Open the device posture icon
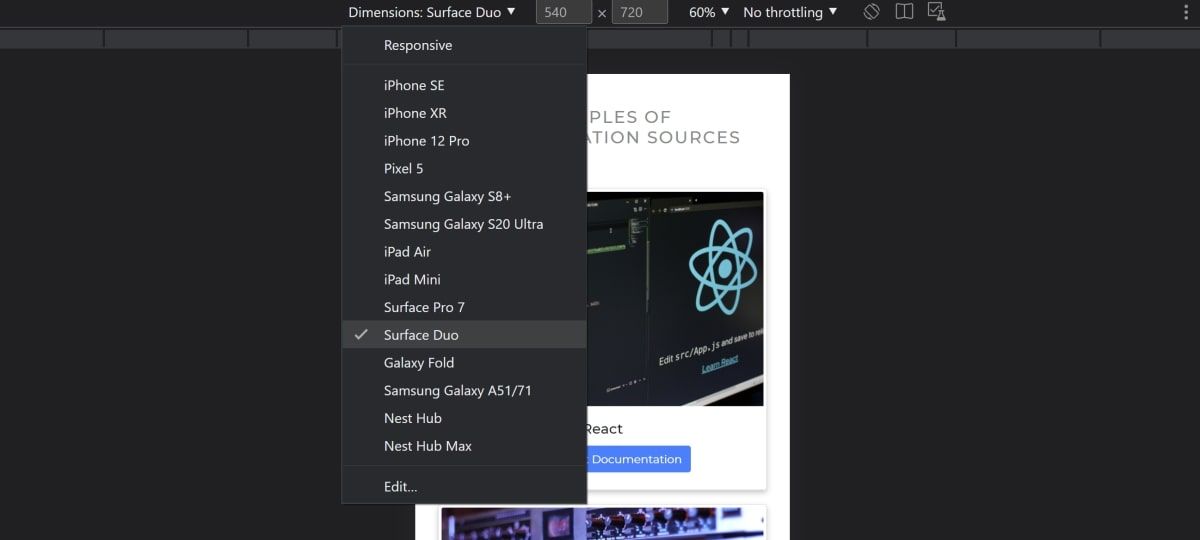 (936, 12)
